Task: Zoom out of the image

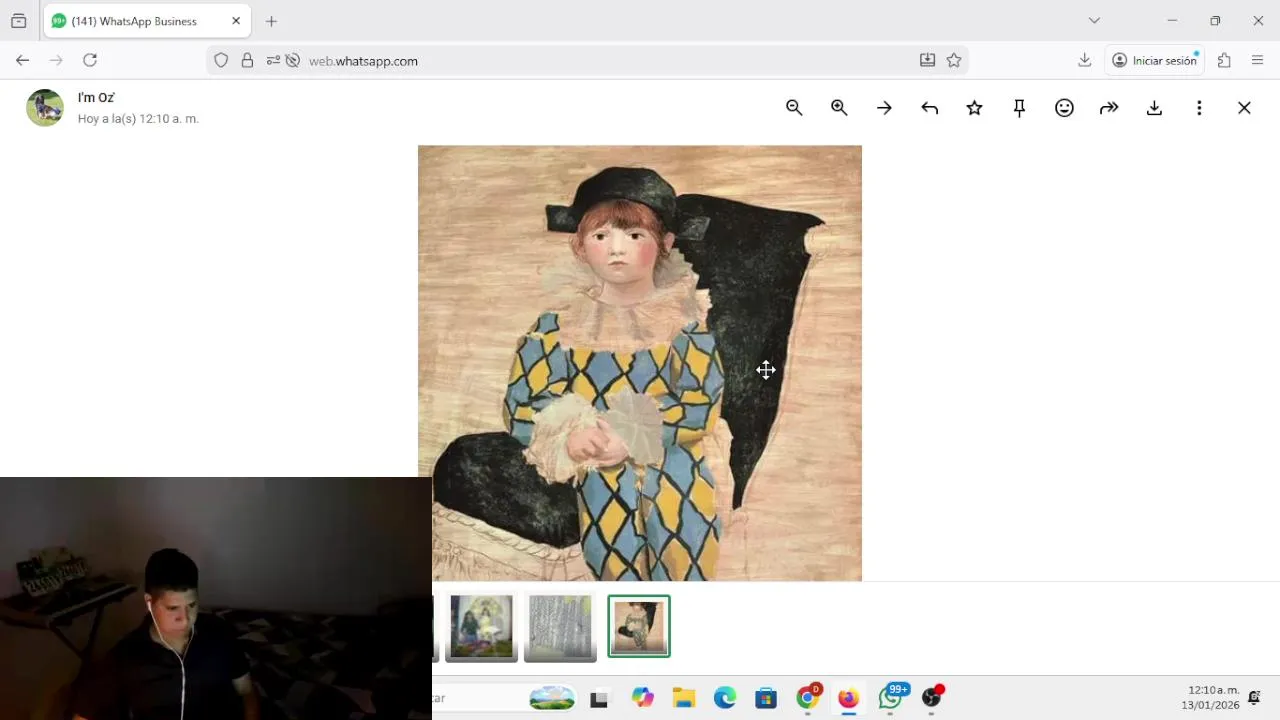Action: click(x=794, y=108)
